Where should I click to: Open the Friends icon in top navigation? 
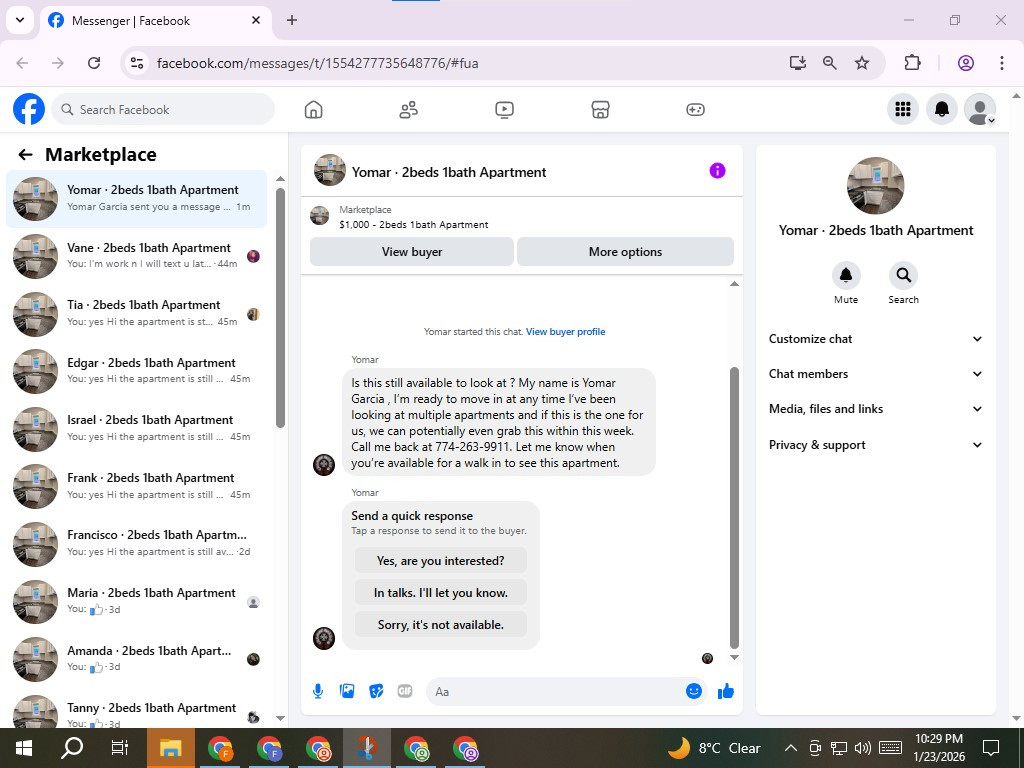click(409, 110)
